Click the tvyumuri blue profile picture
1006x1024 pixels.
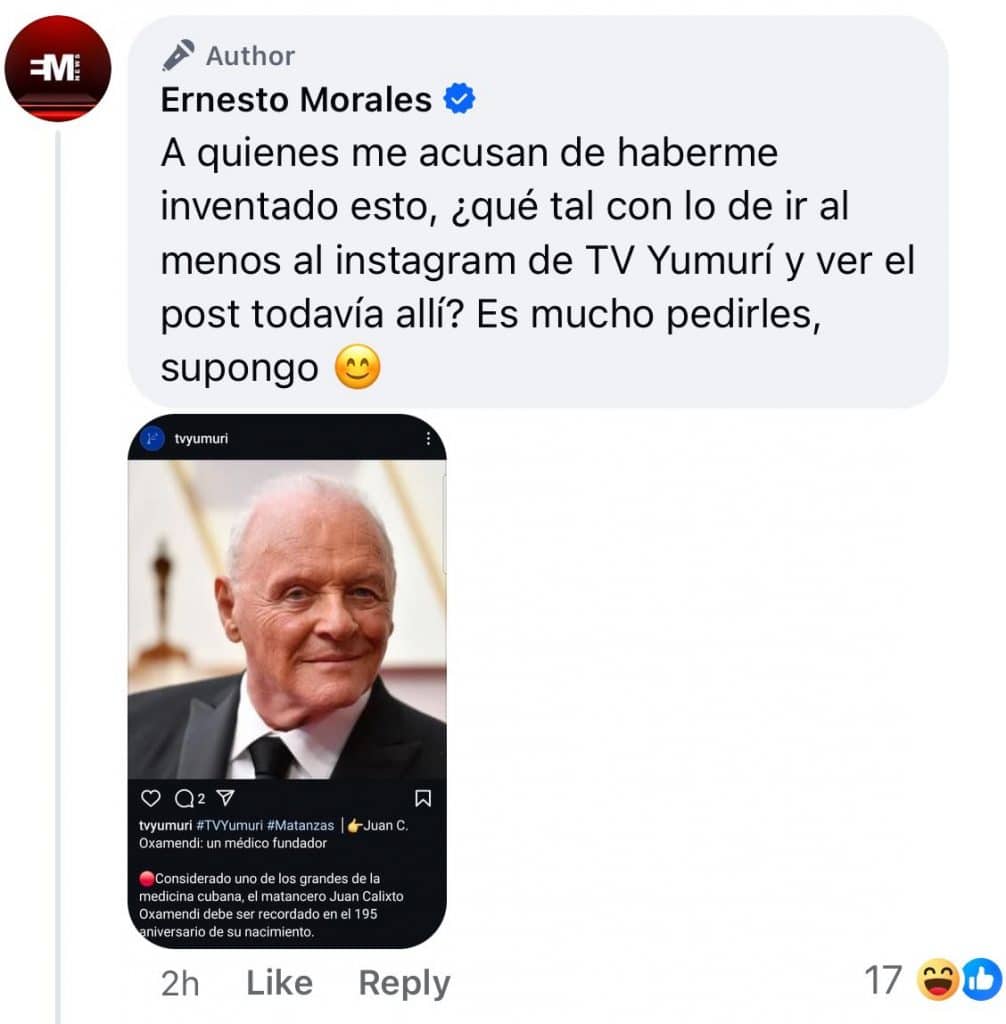coord(152,438)
